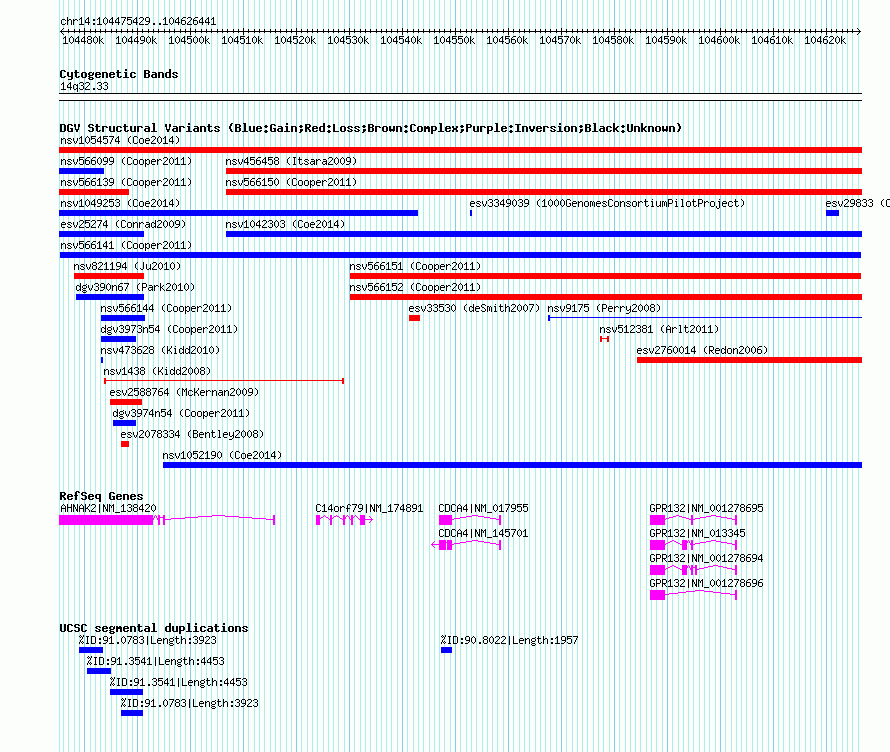Screen dimensions: 890x752
Task: Click the nsv566141 (Cooper2011) variant label
Action: click(x=126, y=245)
